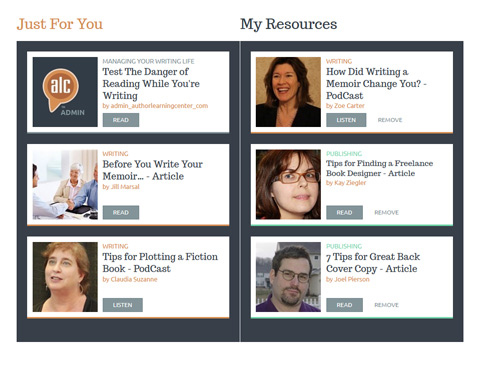Image resolution: width=500 pixels, height=383 pixels.
Task: Remove the Back Cover Copy article
Action: 387,305
